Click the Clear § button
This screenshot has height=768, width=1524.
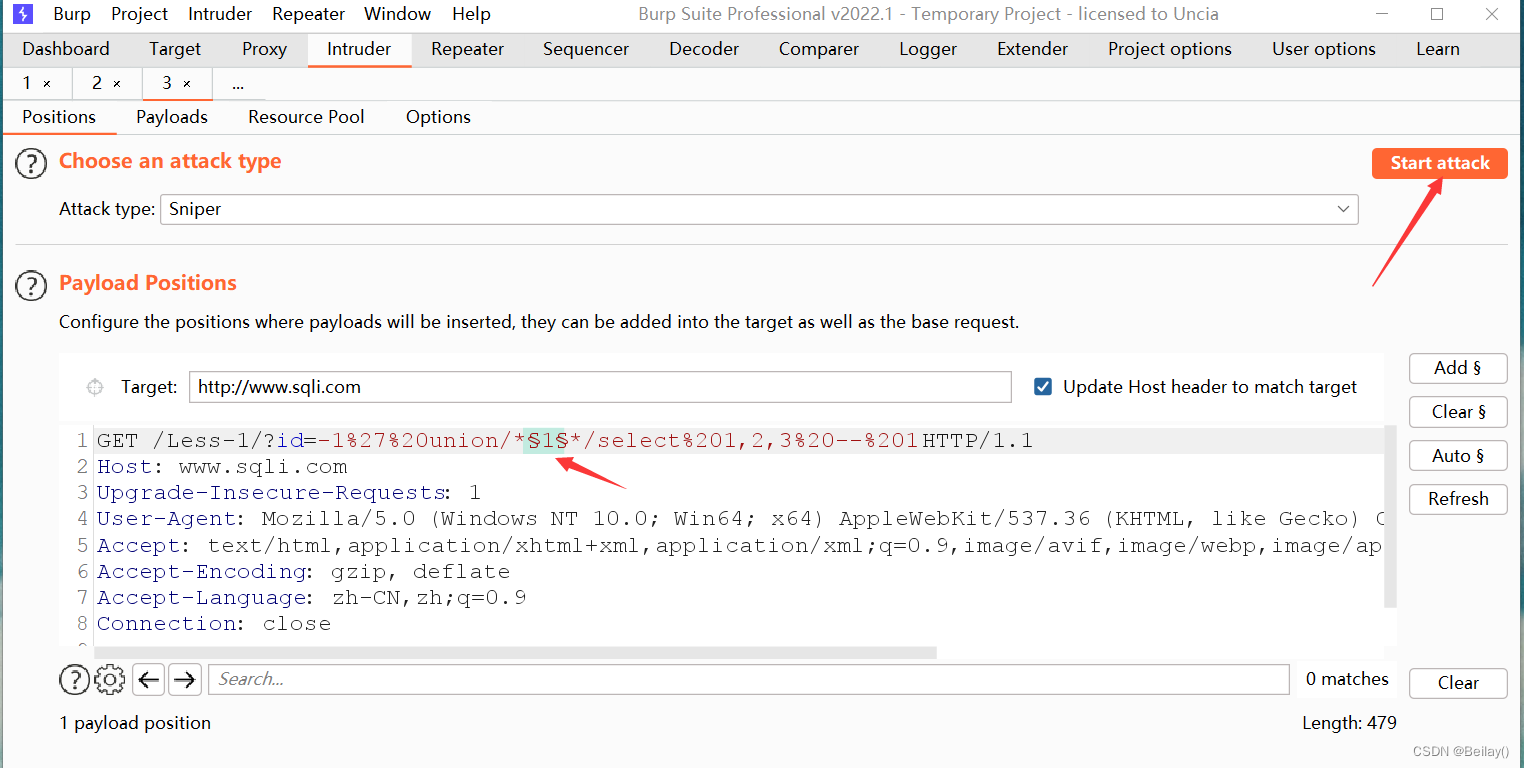click(x=1458, y=412)
